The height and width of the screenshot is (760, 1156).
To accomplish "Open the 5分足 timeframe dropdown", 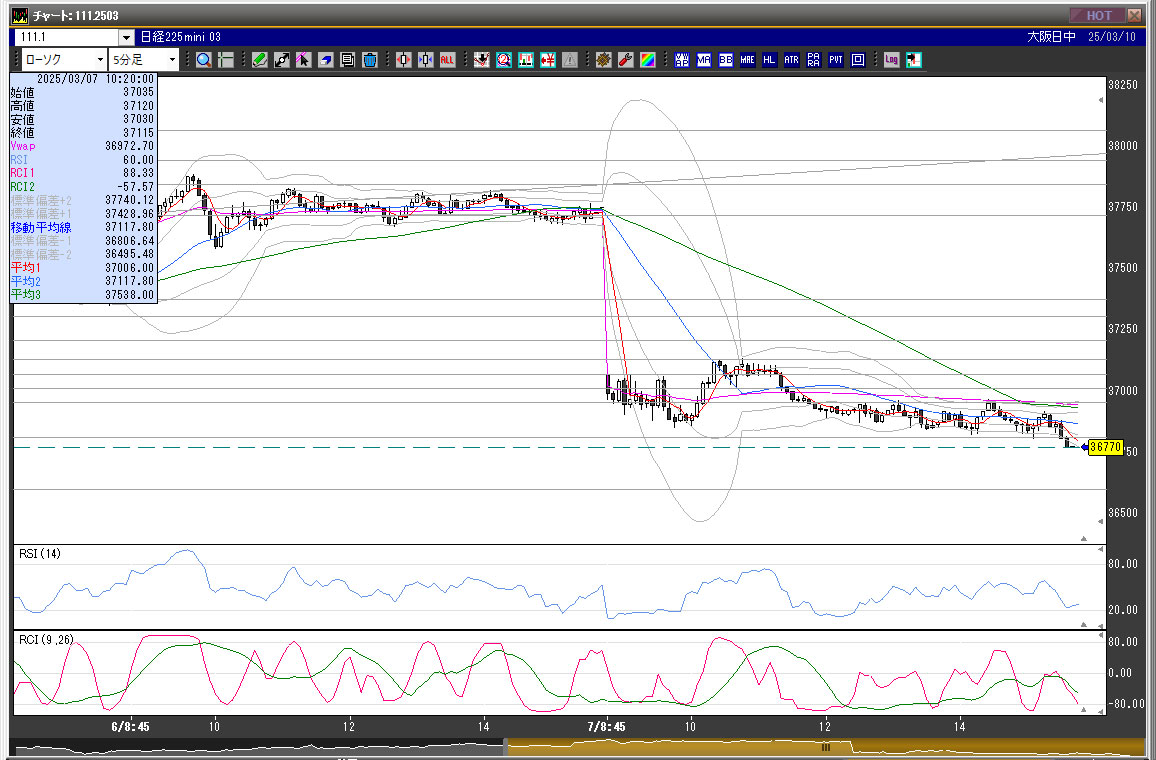I will (x=144, y=59).
